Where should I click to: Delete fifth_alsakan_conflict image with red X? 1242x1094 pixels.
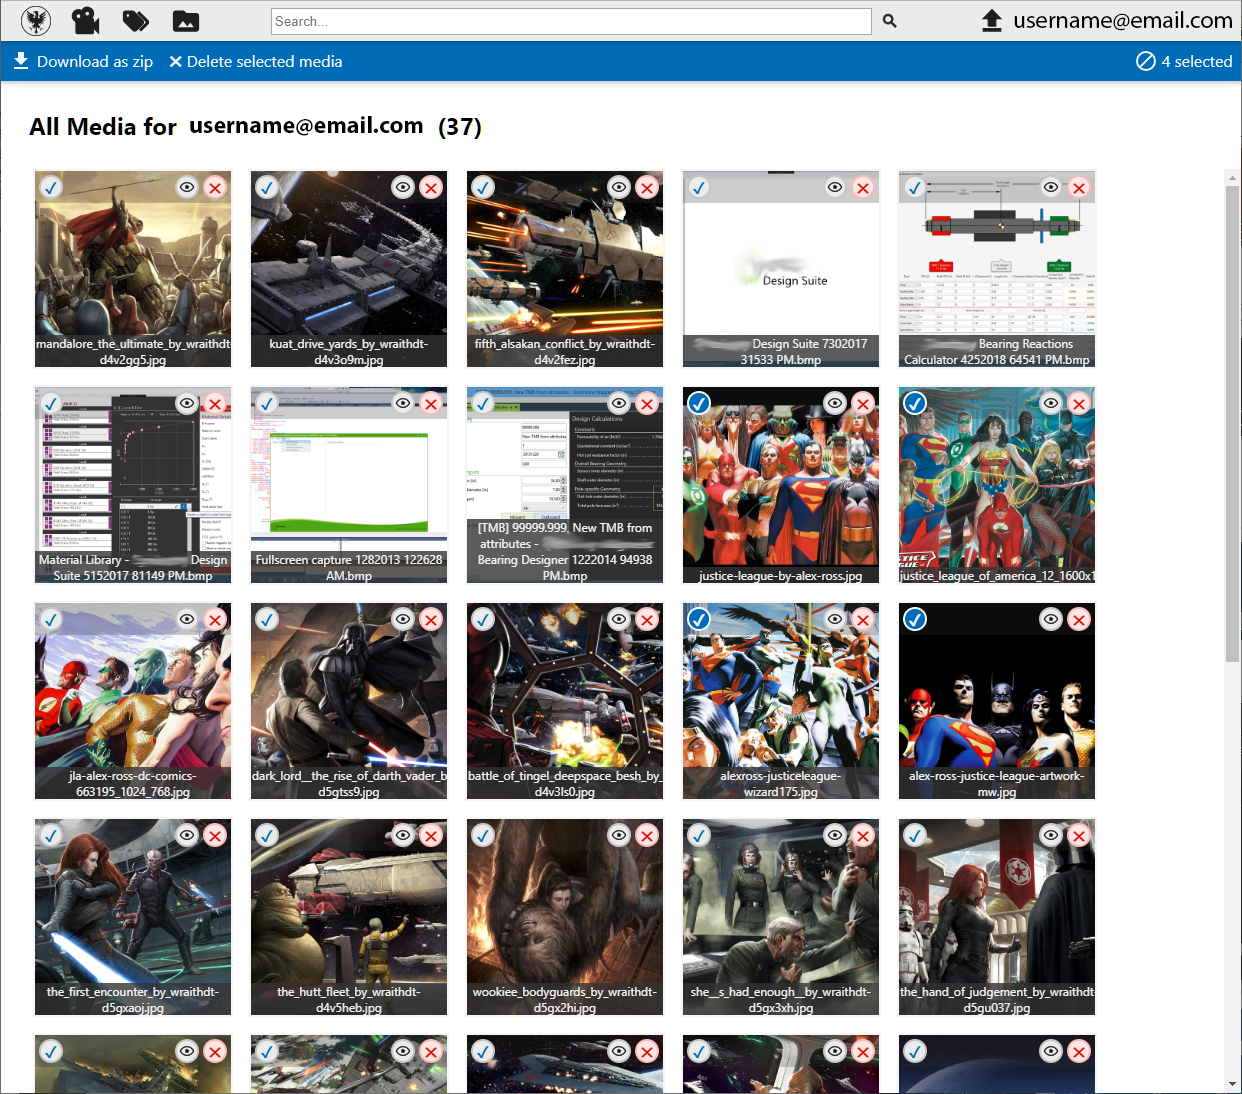(647, 188)
